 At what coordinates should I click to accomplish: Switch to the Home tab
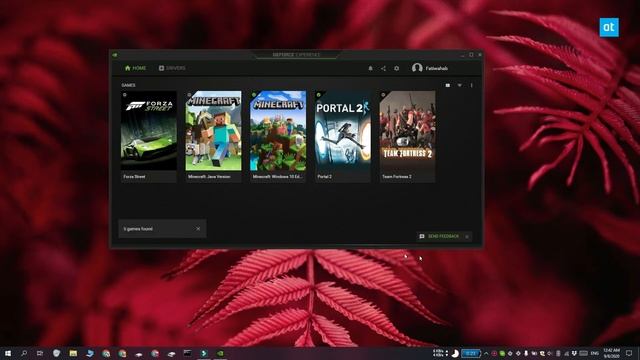[135, 68]
